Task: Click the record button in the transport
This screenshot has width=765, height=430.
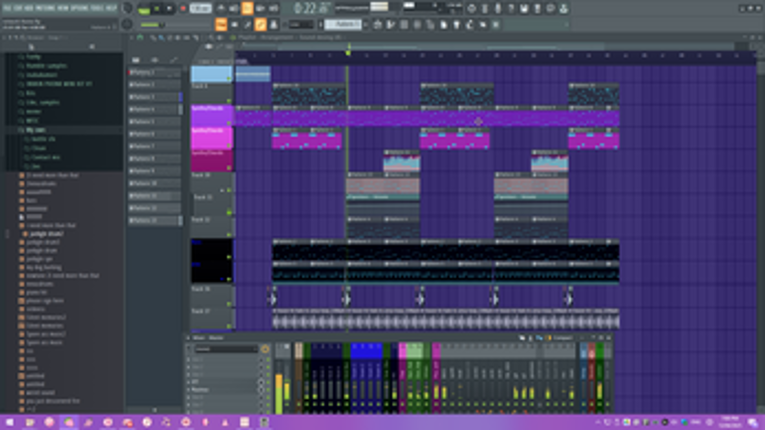Action: (x=183, y=8)
